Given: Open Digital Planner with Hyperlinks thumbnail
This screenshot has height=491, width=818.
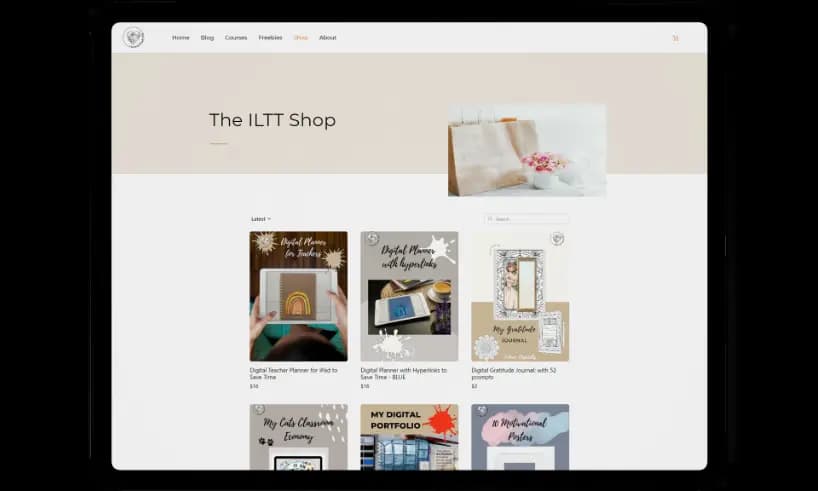Looking at the screenshot, I should pyautogui.click(x=410, y=296).
